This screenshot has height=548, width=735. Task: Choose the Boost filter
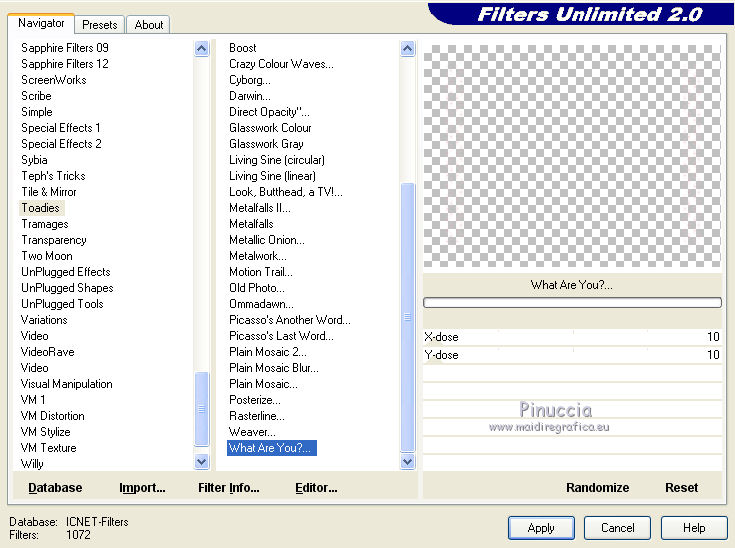coord(243,48)
